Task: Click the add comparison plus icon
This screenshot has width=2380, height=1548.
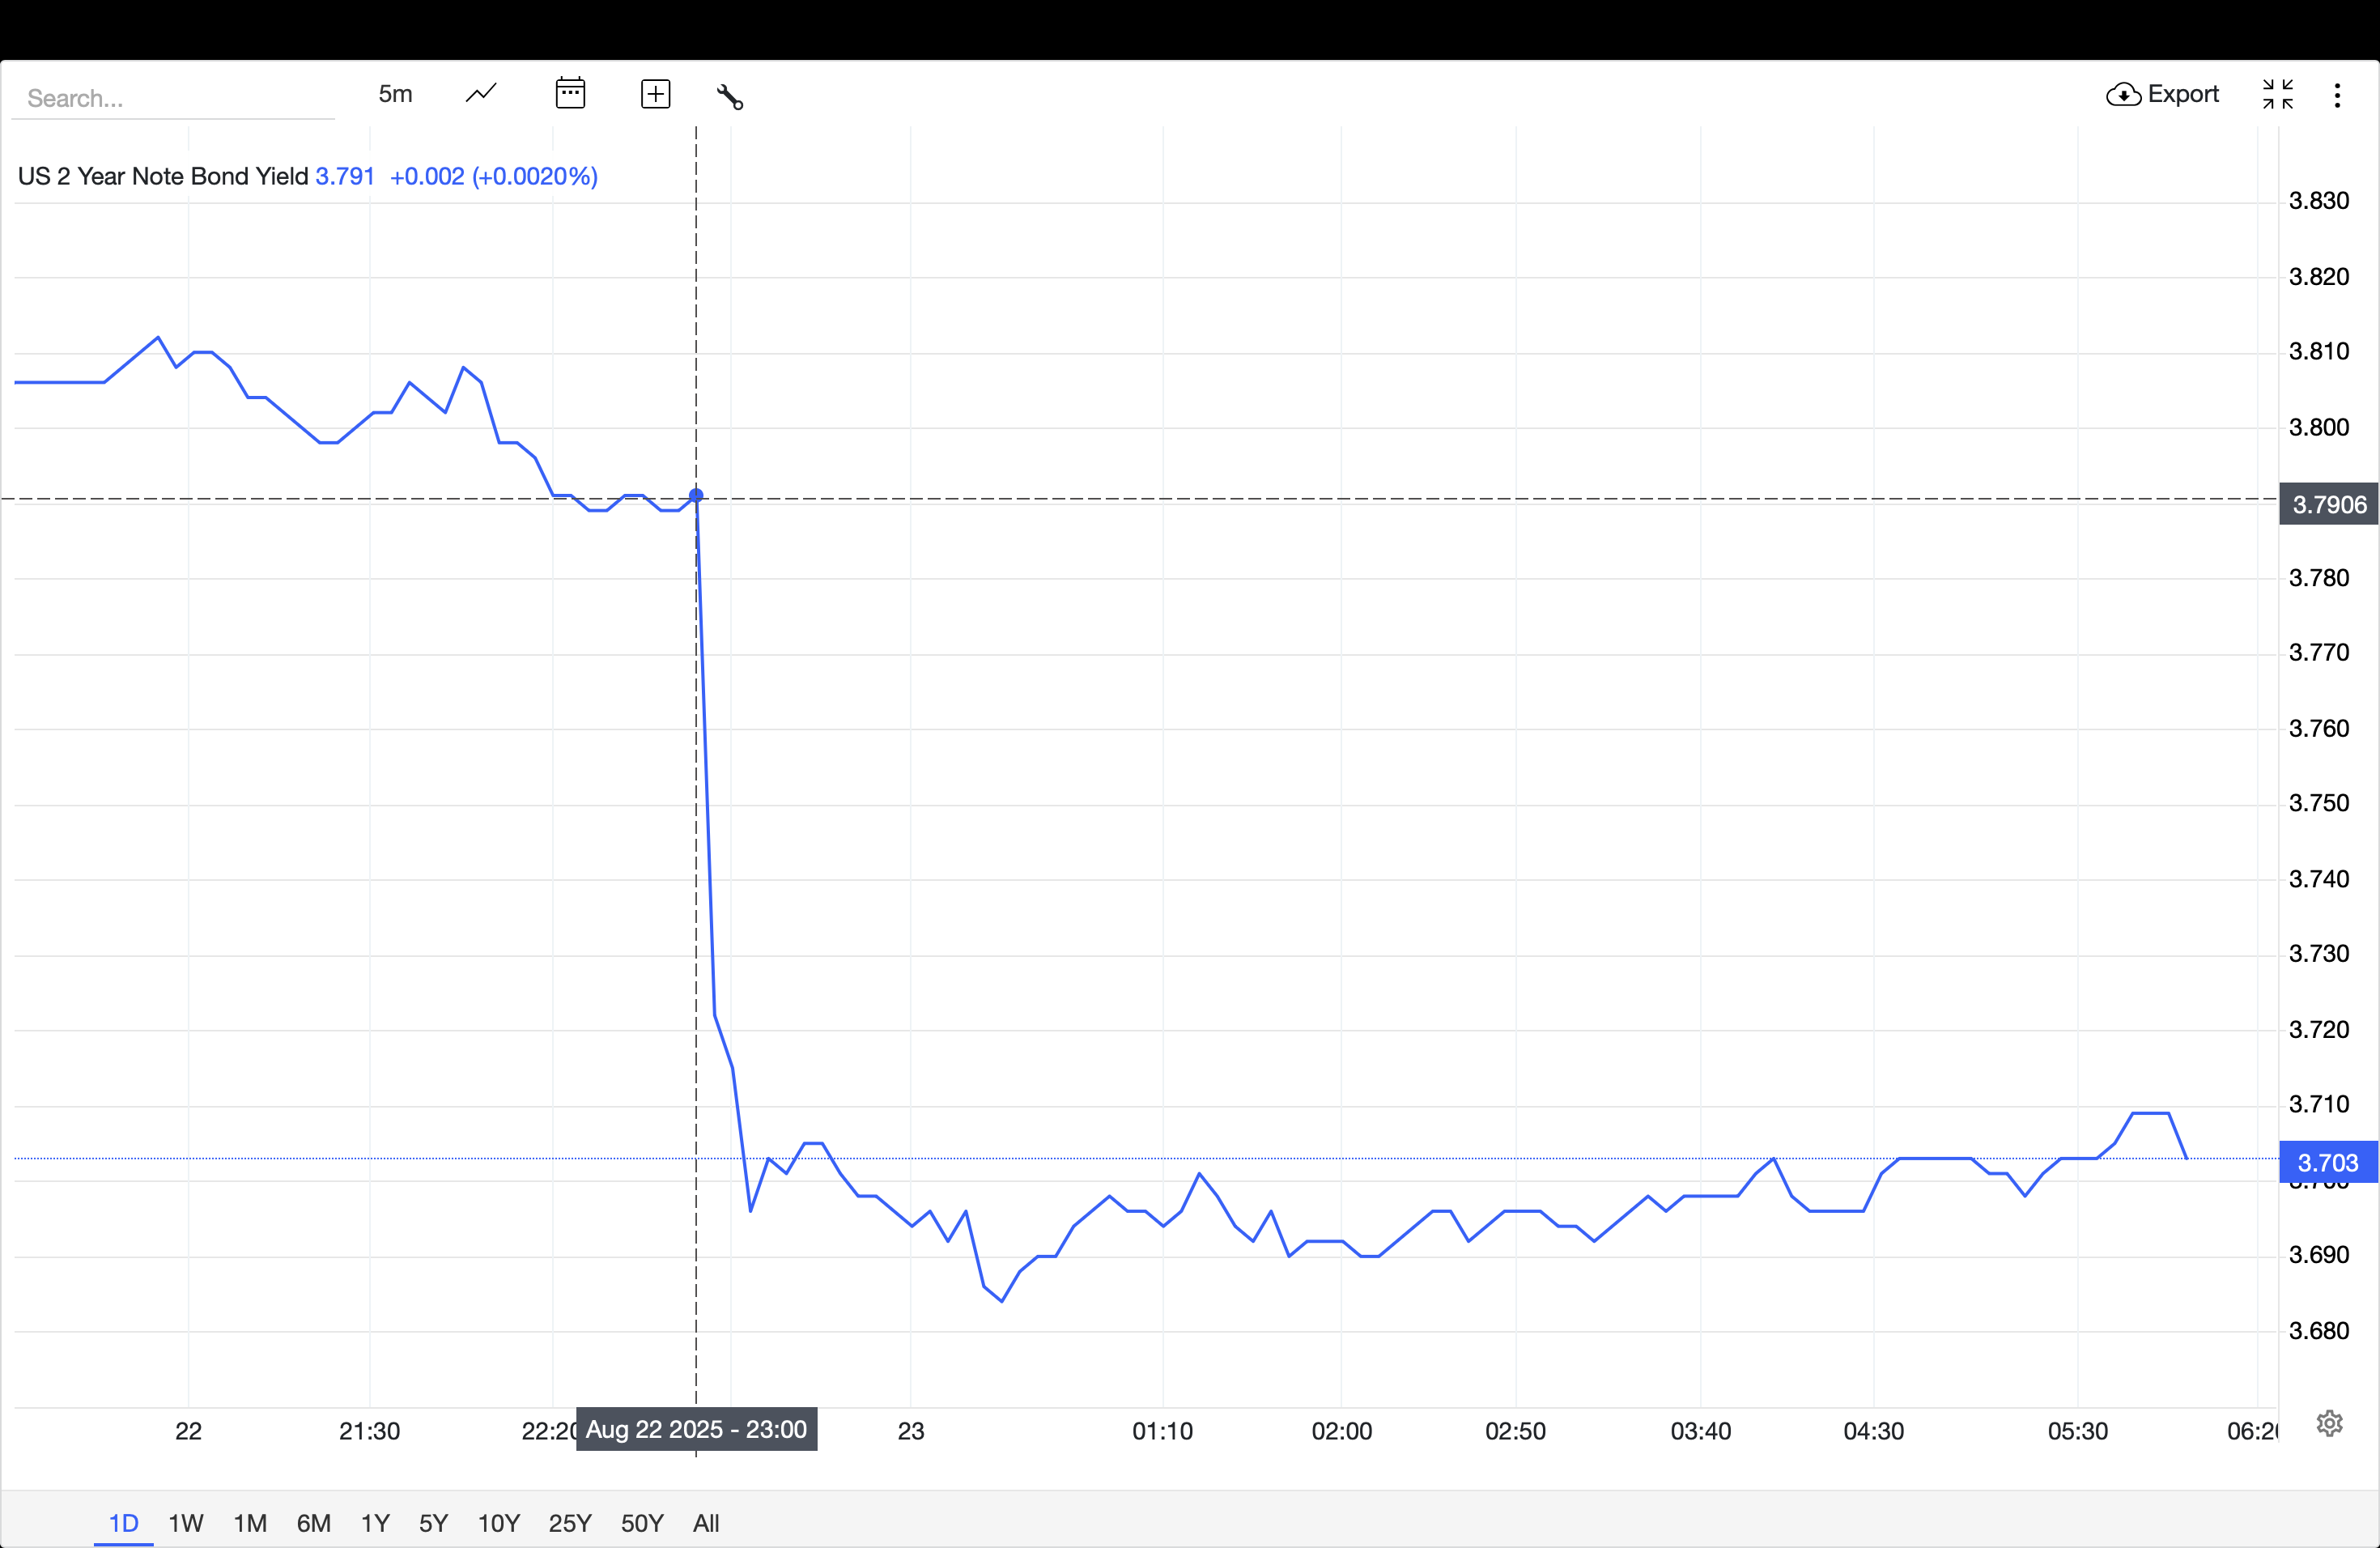Action: point(655,94)
